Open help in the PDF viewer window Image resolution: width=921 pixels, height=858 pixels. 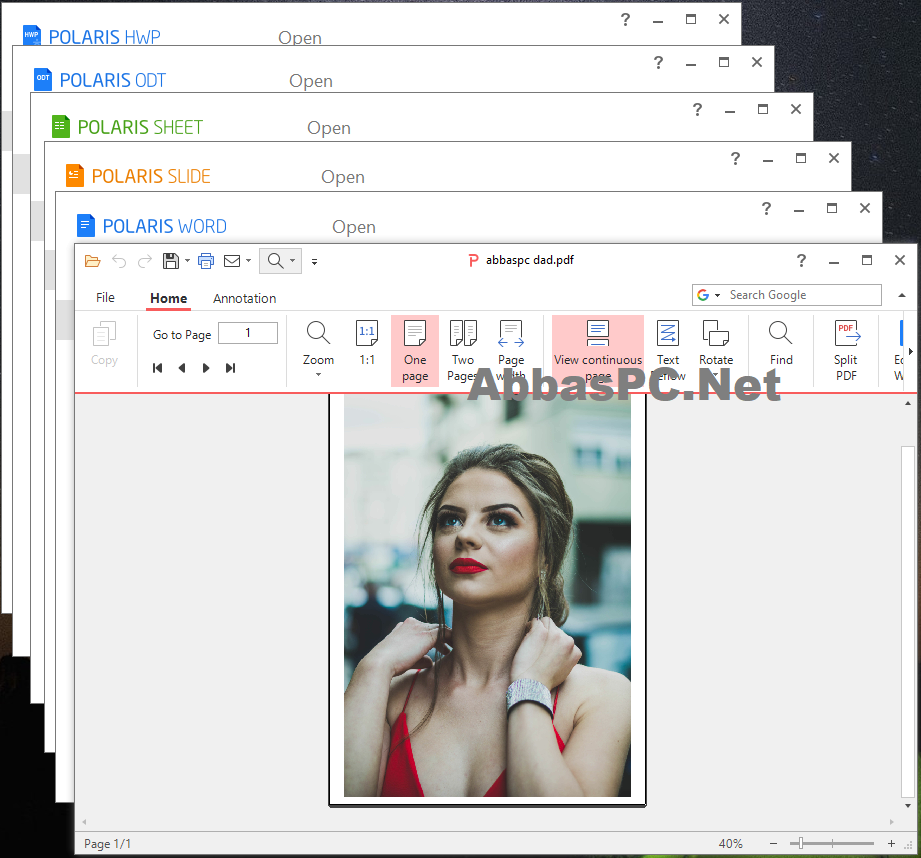[801, 261]
